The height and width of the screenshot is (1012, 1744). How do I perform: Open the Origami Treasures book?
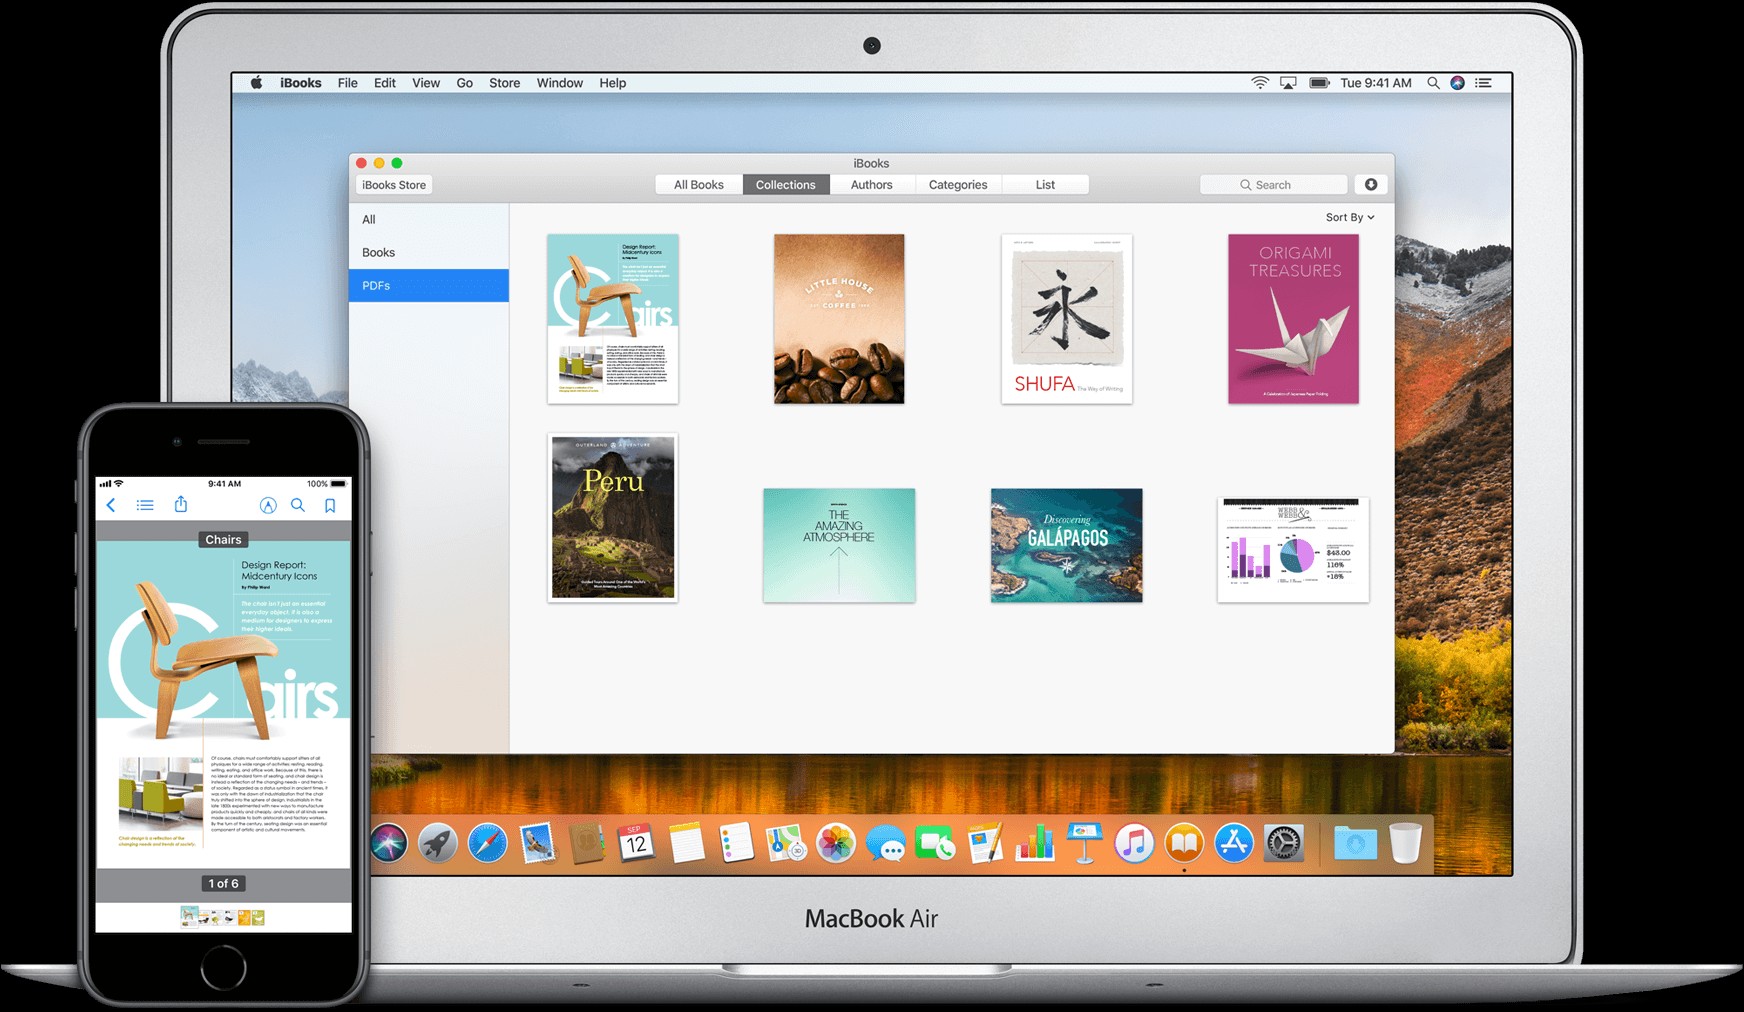pos(1293,318)
